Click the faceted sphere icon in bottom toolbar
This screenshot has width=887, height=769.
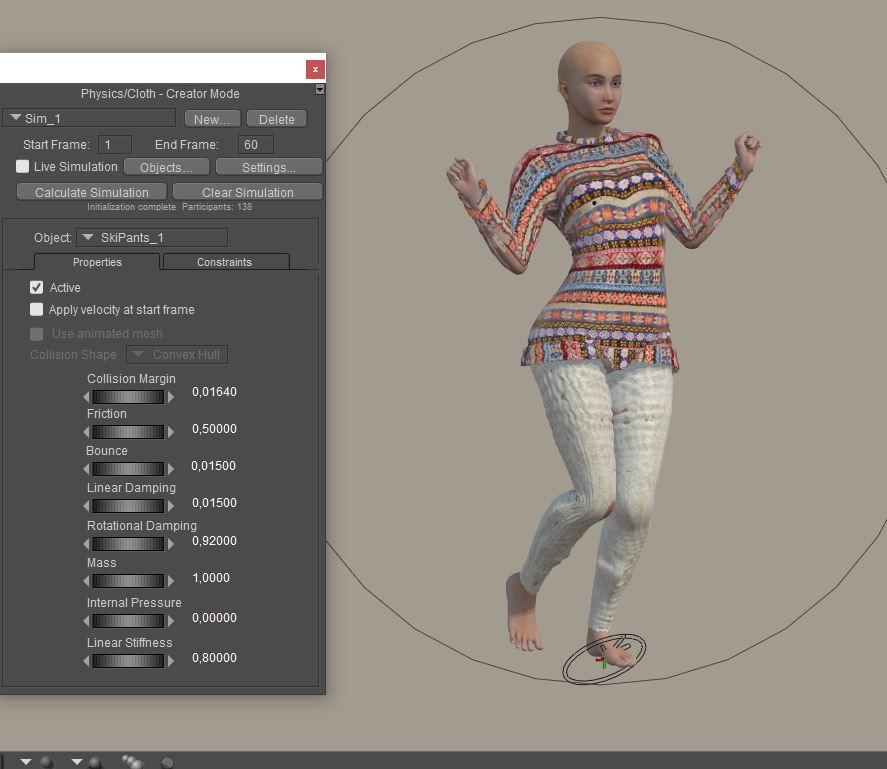167,762
